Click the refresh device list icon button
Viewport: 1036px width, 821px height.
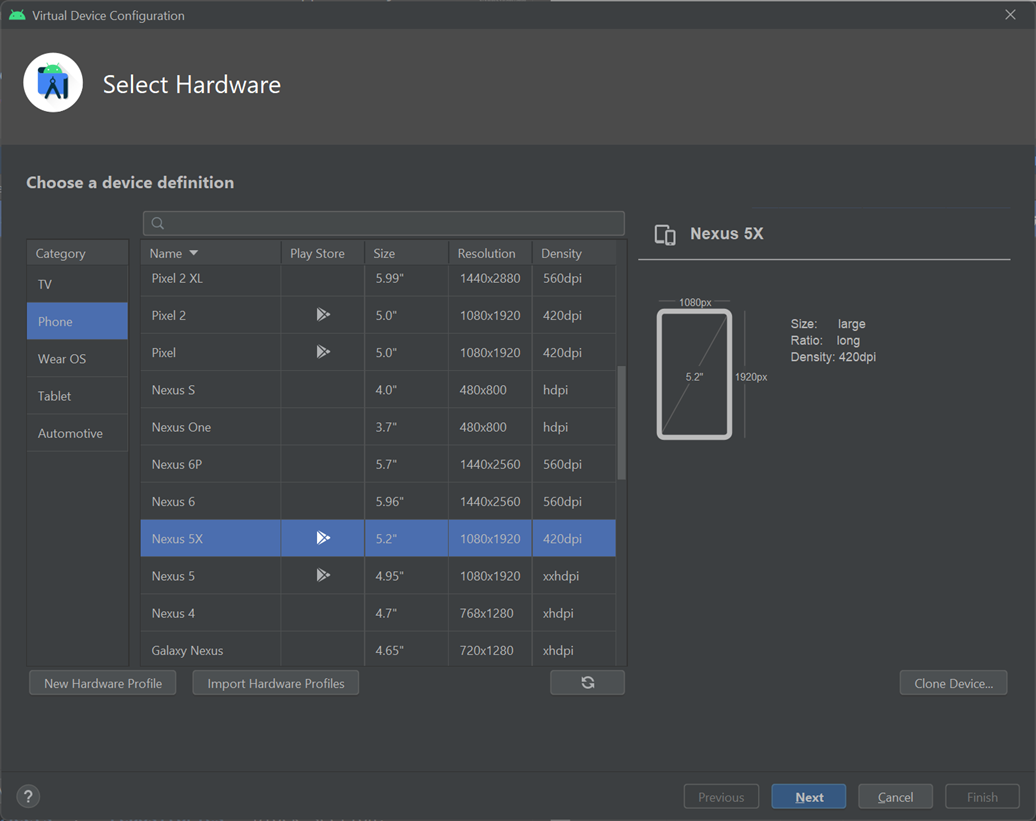tap(587, 682)
